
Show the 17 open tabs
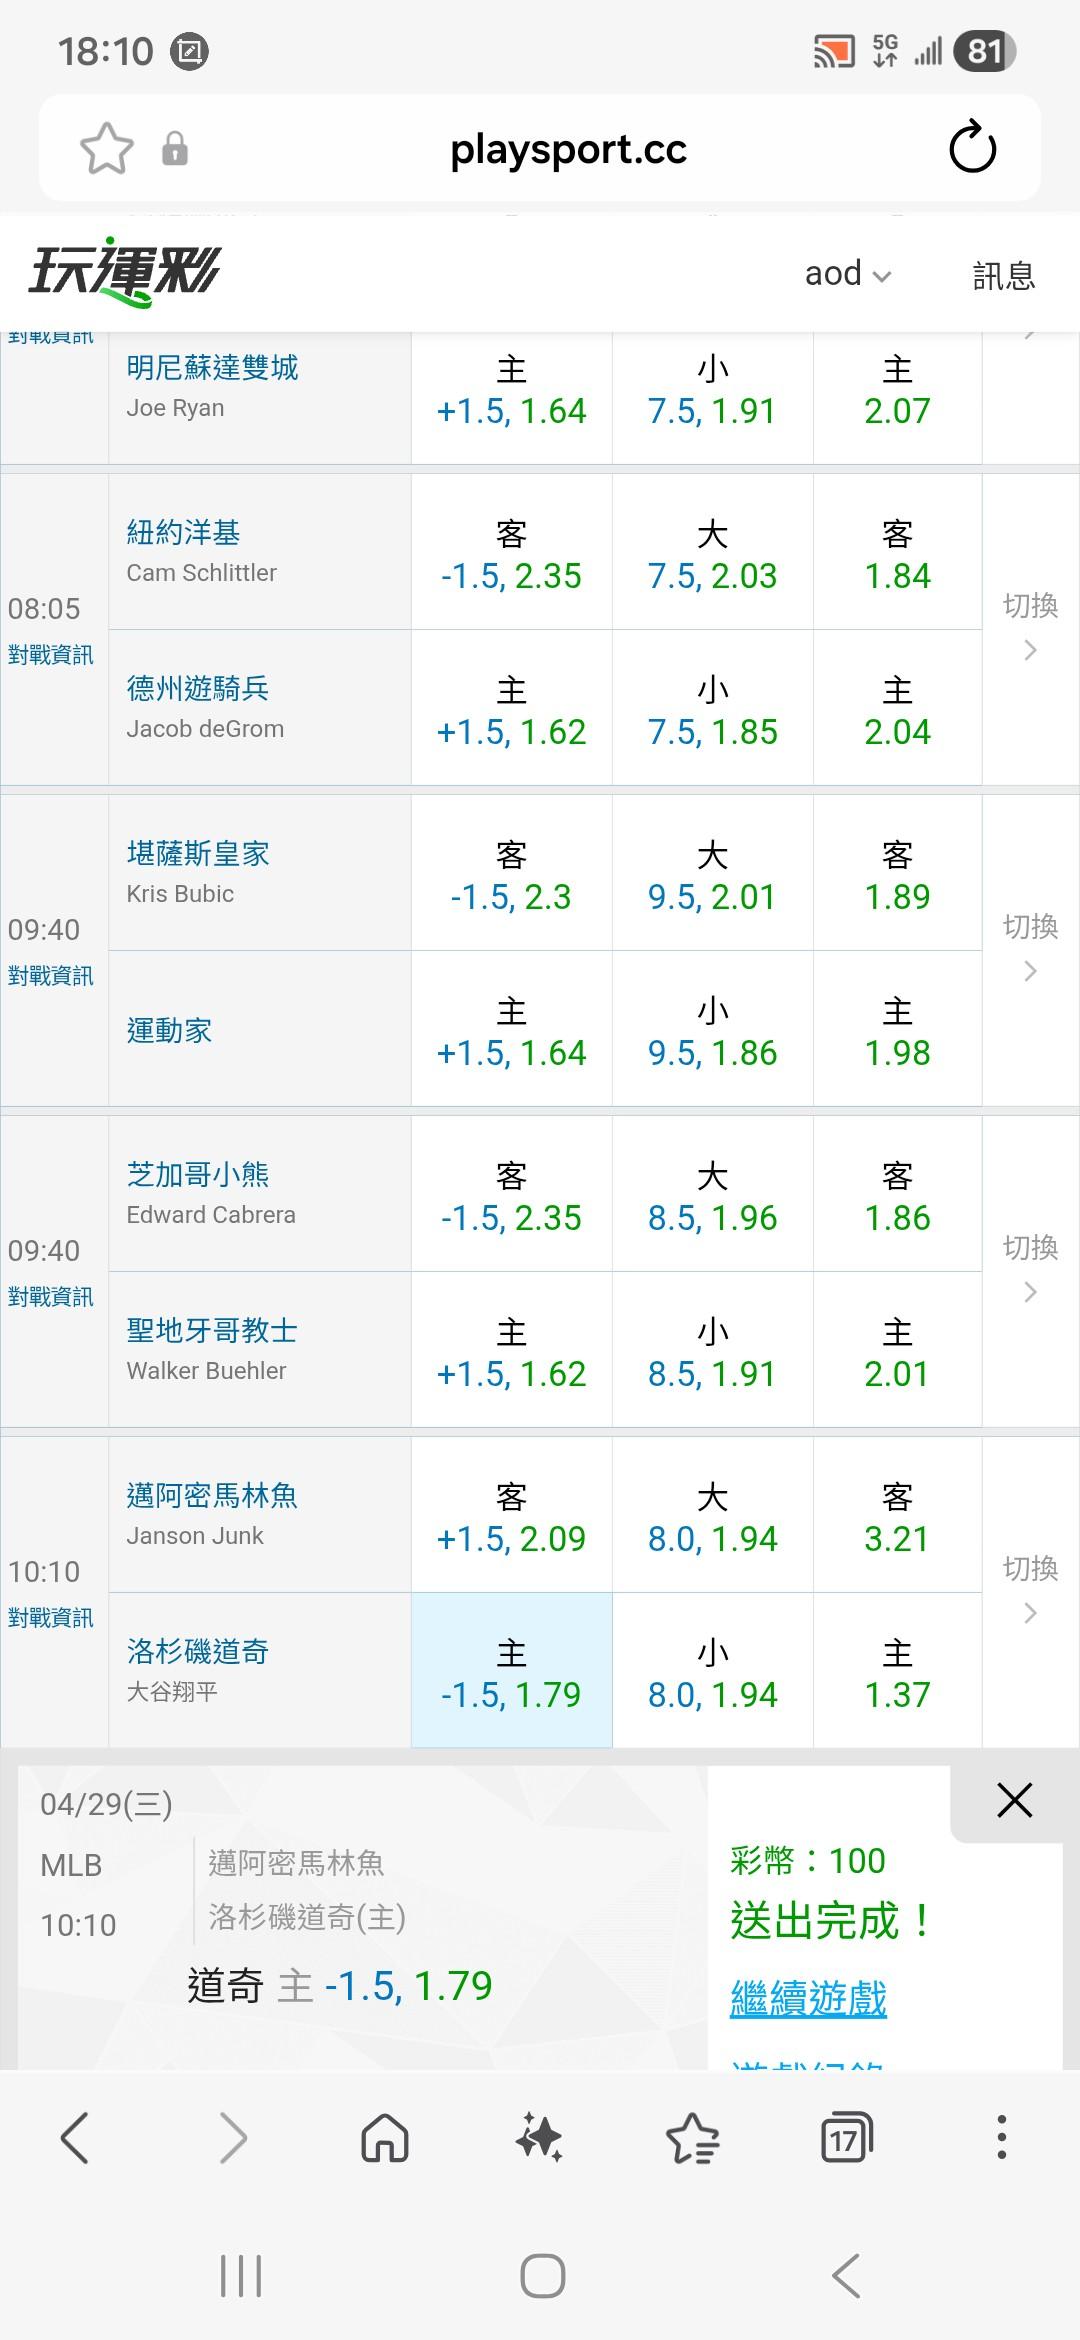846,2138
